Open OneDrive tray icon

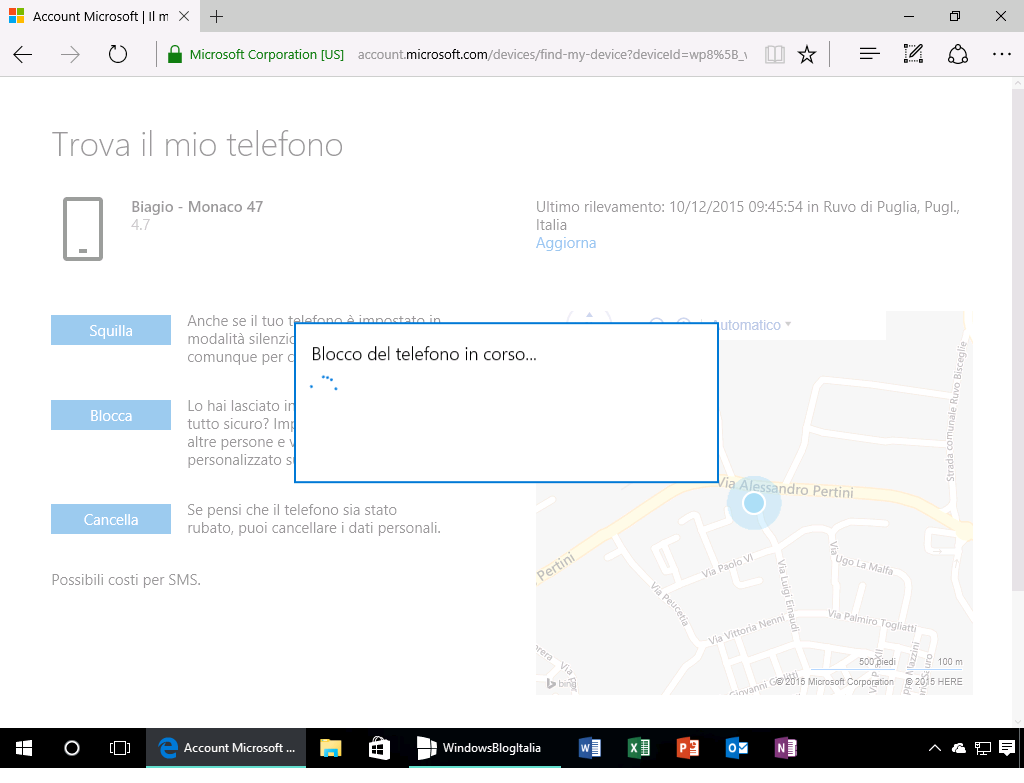[959, 748]
